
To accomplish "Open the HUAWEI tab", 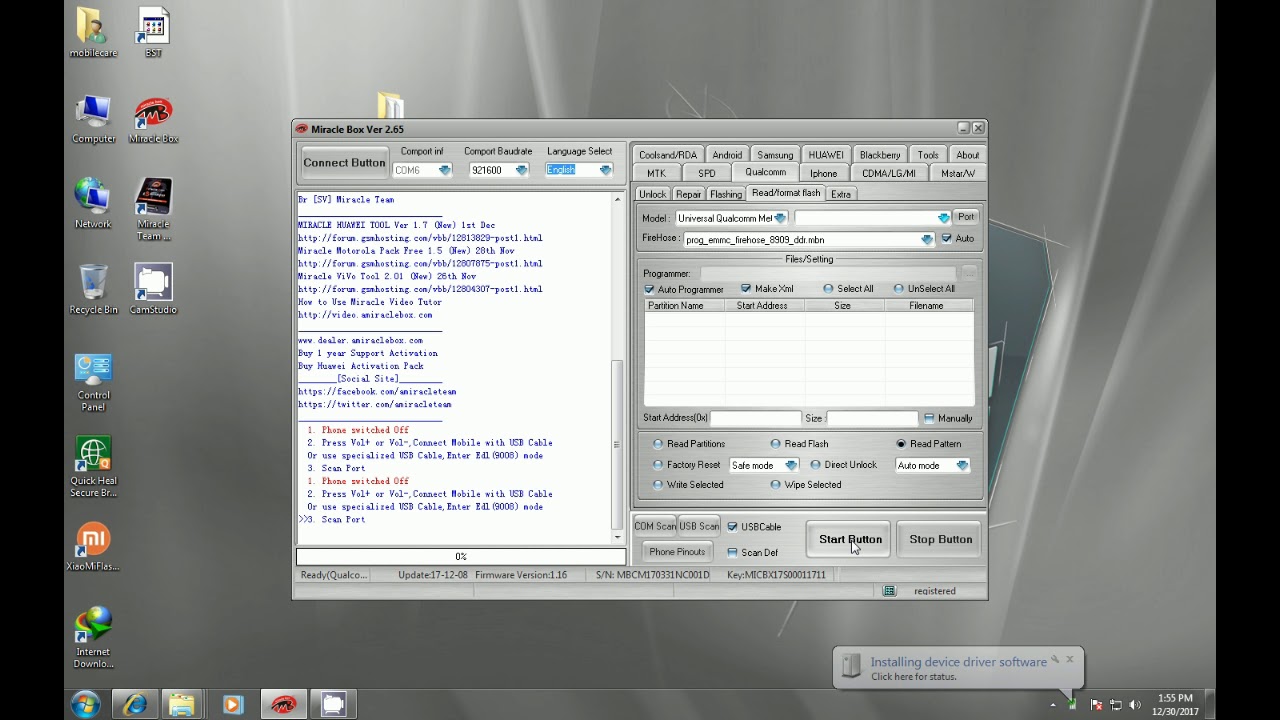I will click(826, 155).
